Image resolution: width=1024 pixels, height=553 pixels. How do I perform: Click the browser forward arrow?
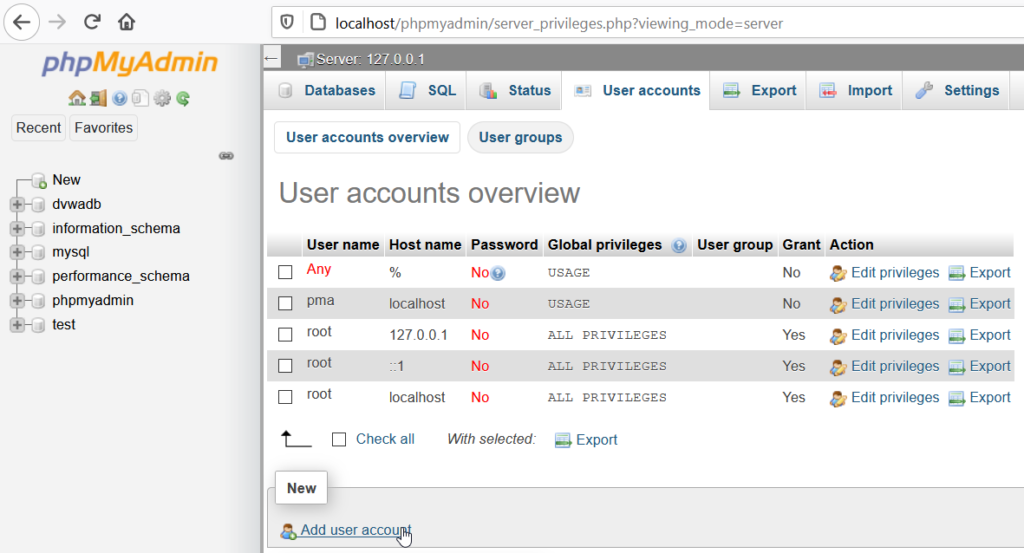coord(57,22)
